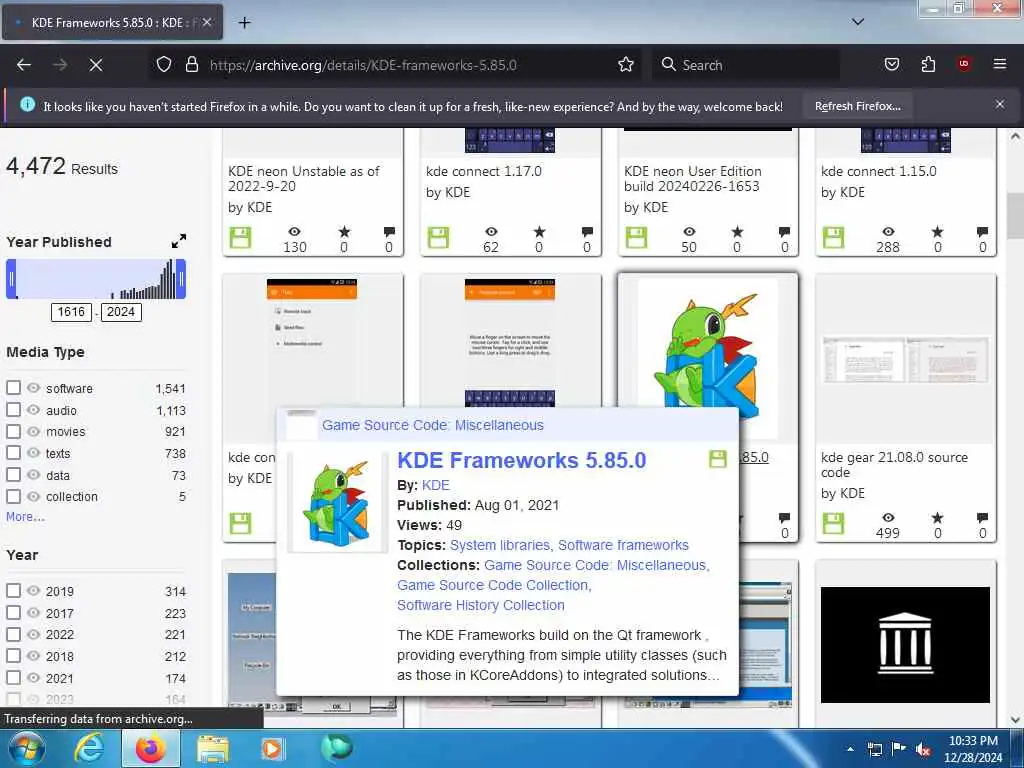Show the list all tabs dropdown
The width and height of the screenshot is (1024, 768).
857,22
